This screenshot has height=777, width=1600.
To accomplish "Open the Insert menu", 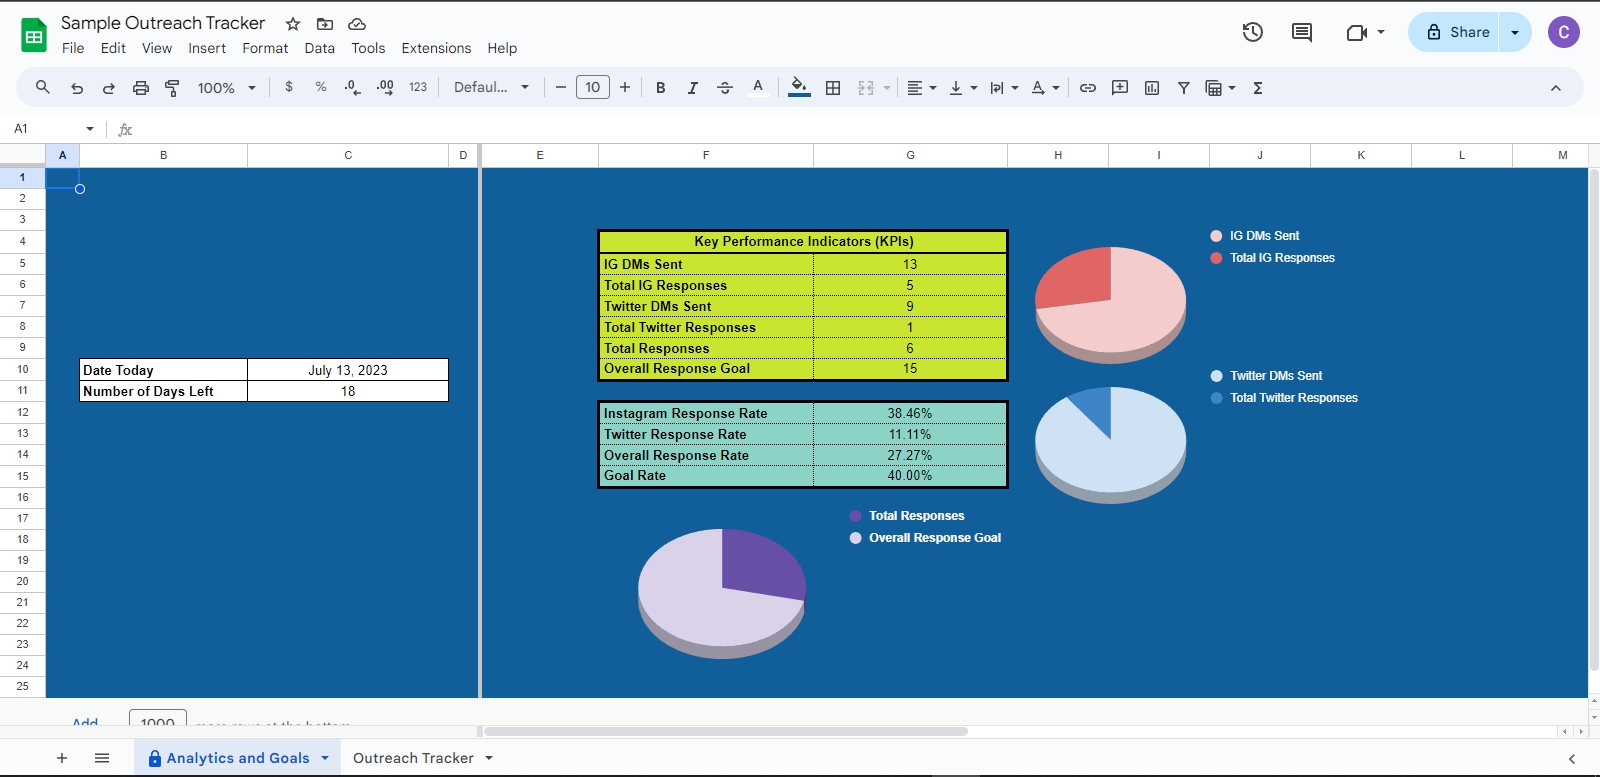I will pos(207,48).
